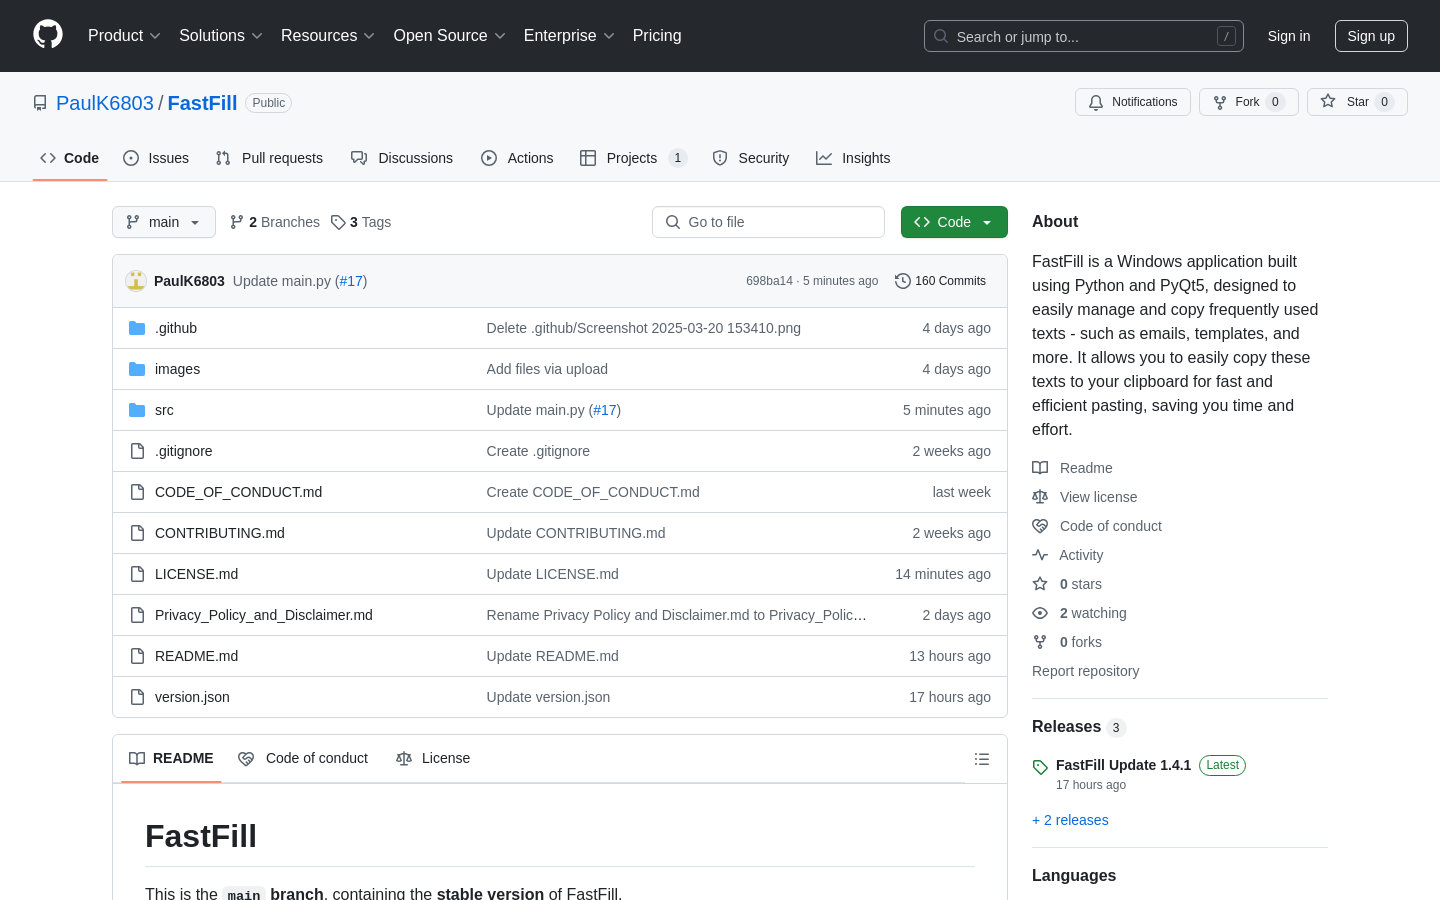Open the images folder

(177, 369)
